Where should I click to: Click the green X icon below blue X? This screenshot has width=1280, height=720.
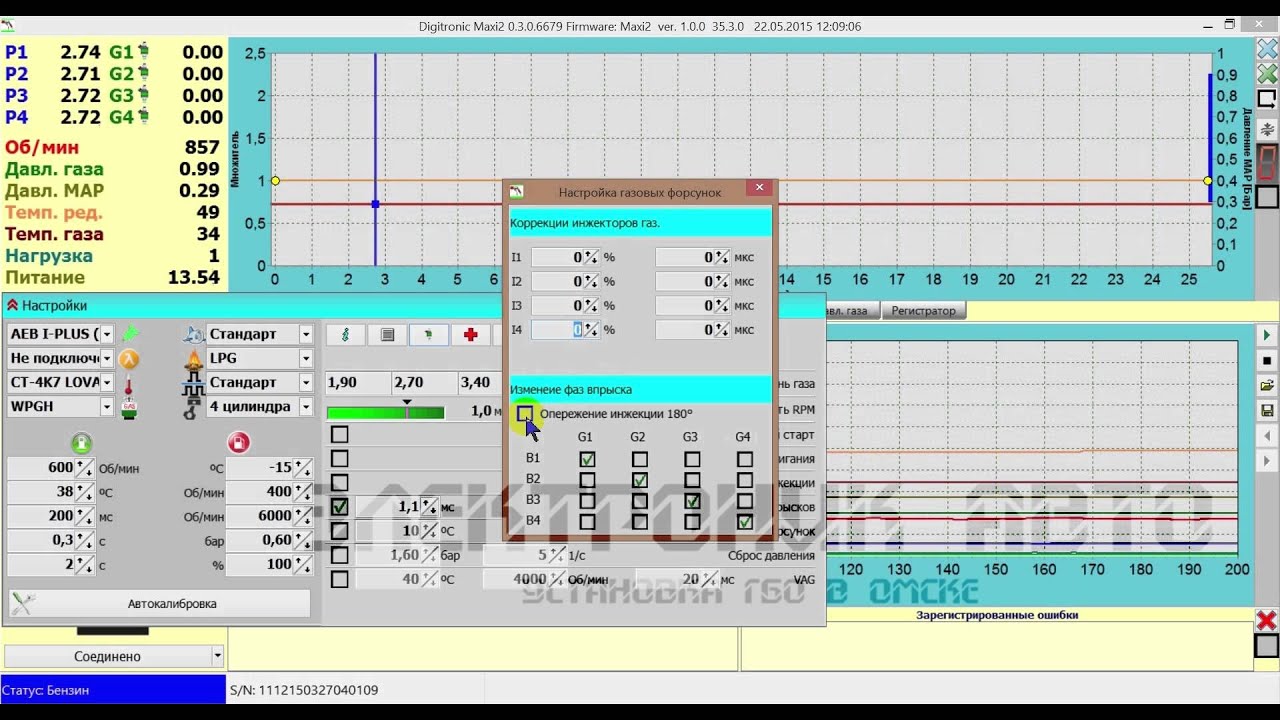pos(1267,75)
